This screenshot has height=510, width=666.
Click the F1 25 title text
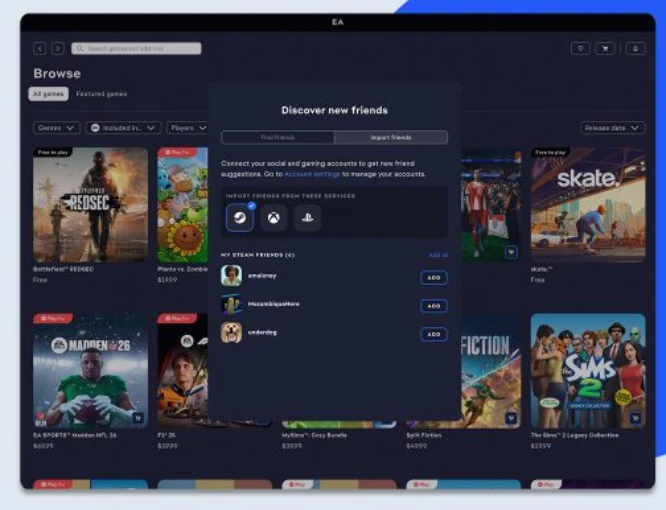pos(166,435)
